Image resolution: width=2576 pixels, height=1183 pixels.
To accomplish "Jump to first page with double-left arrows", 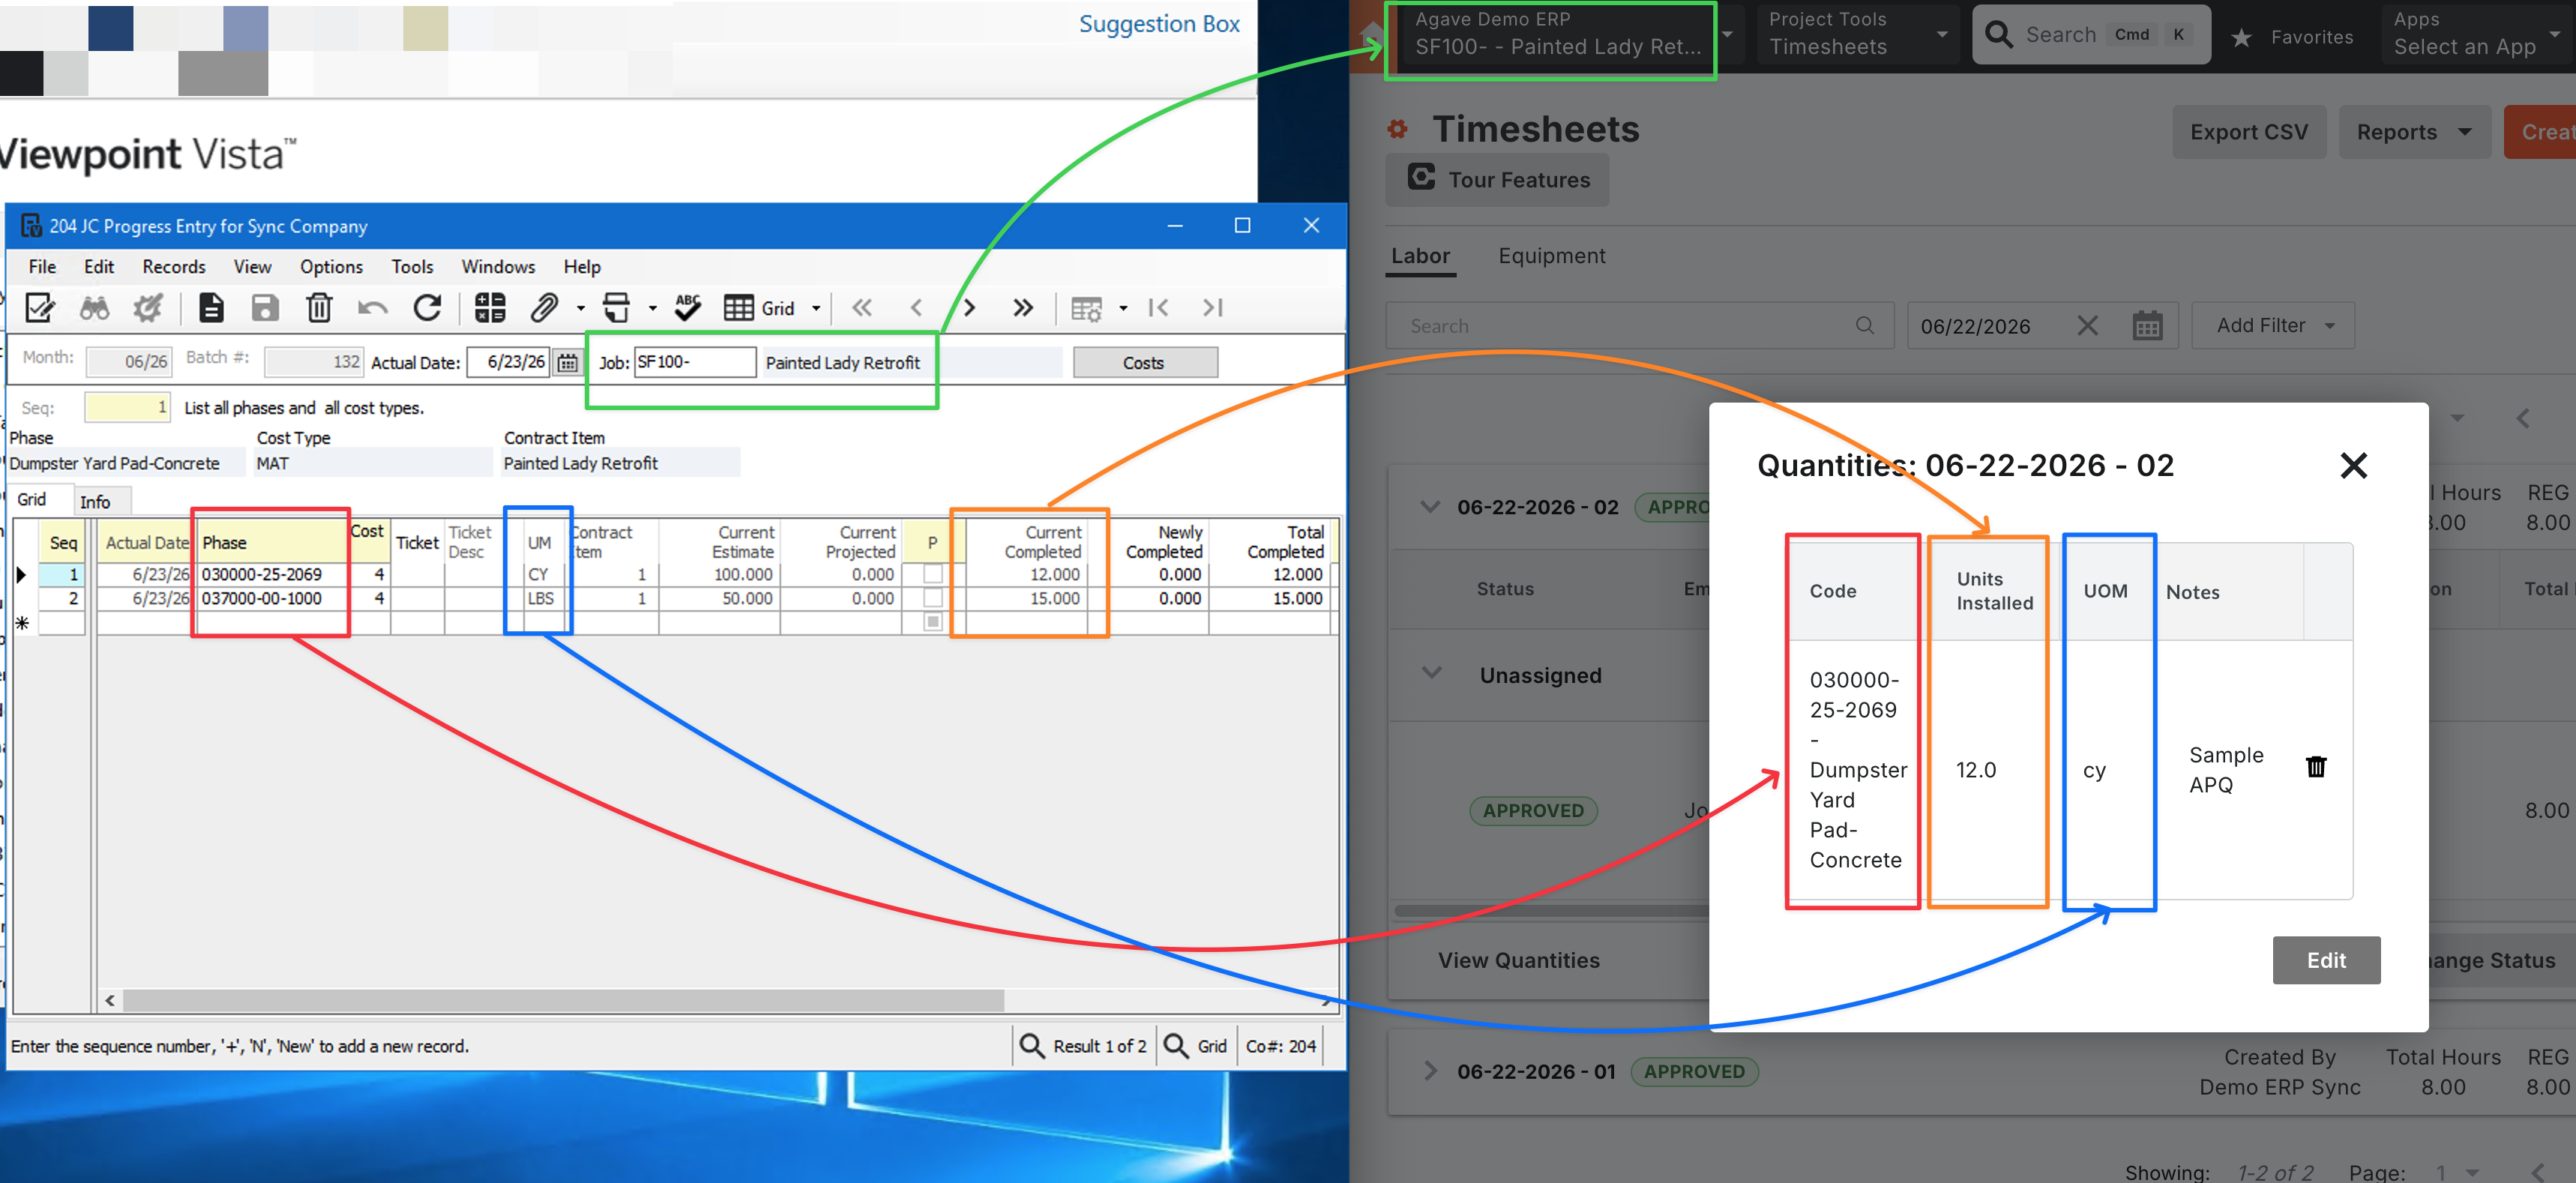I will click(x=862, y=308).
